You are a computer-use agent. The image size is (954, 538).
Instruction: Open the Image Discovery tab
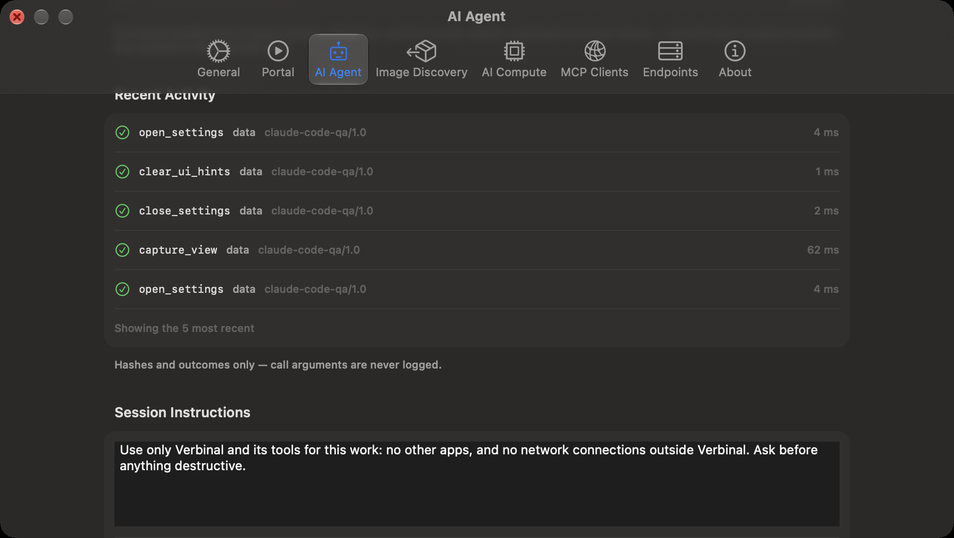pos(422,59)
